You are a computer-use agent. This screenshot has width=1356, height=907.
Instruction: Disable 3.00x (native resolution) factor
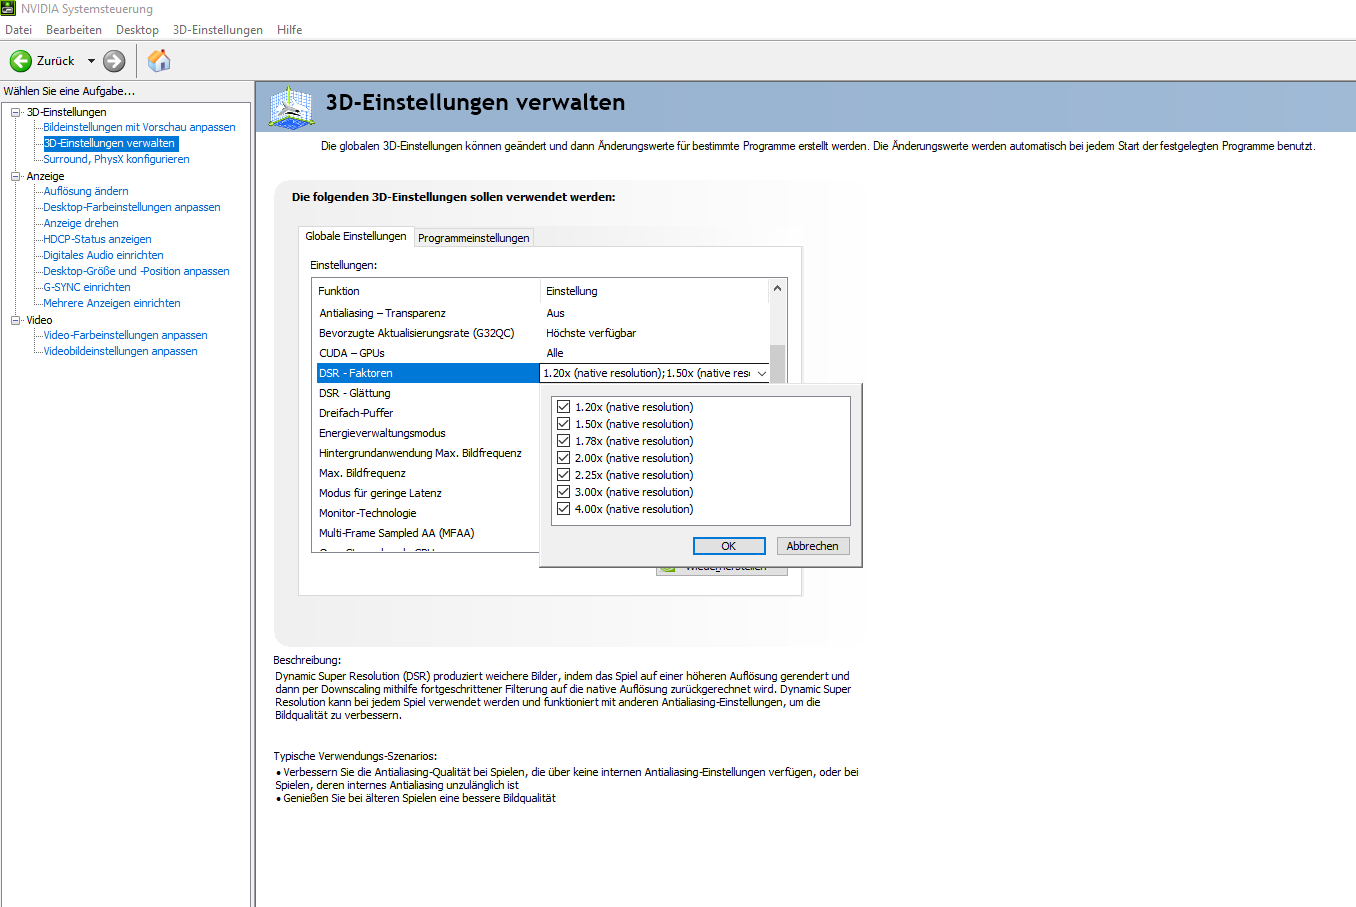click(564, 492)
